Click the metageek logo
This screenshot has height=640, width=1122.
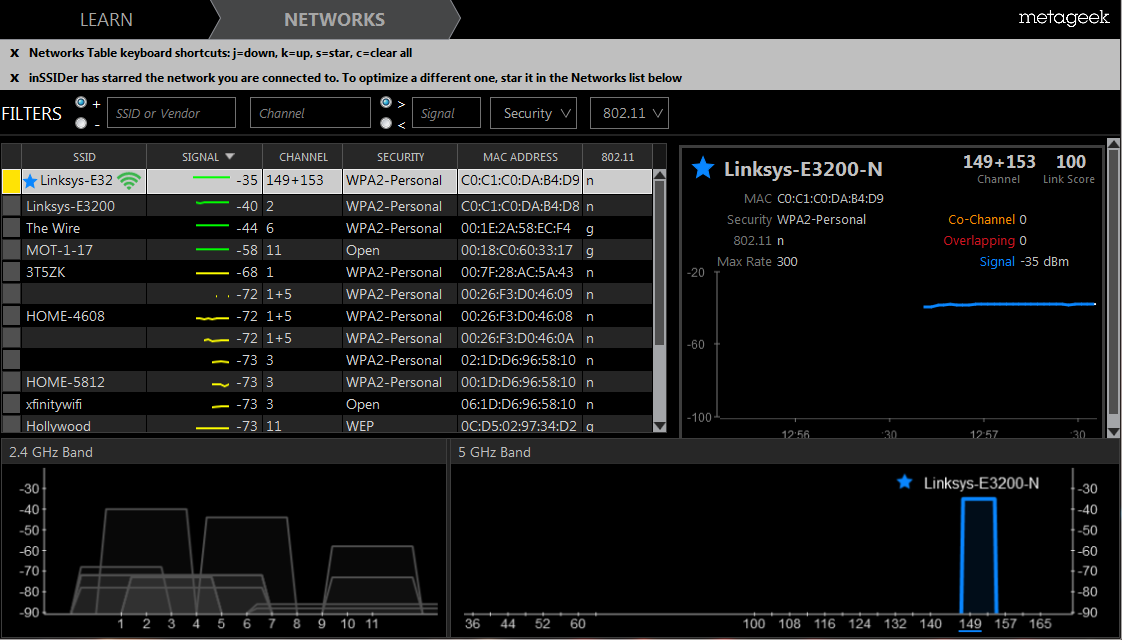coord(1063,19)
